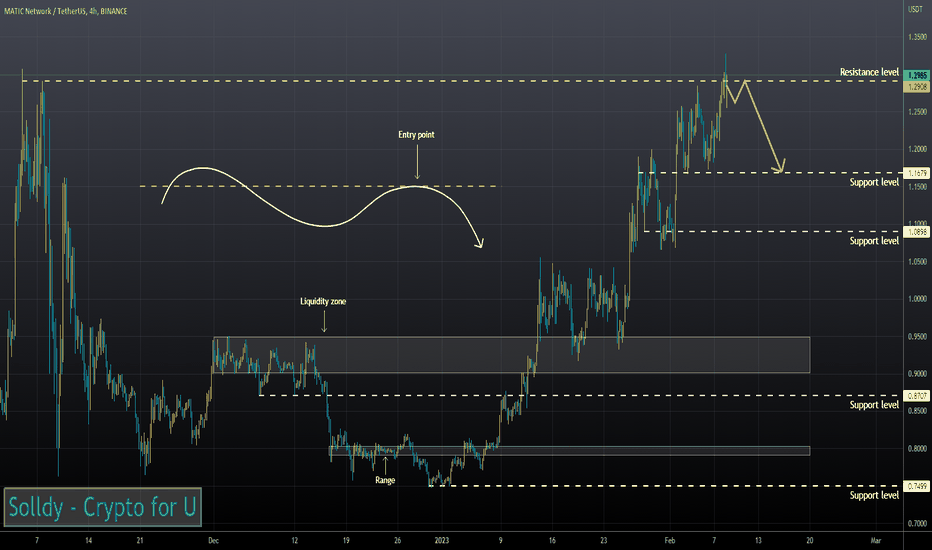The width and height of the screenshot is (932, 550).
Task: Click the 1.0000 price axis value
Action: coord(917,299)
